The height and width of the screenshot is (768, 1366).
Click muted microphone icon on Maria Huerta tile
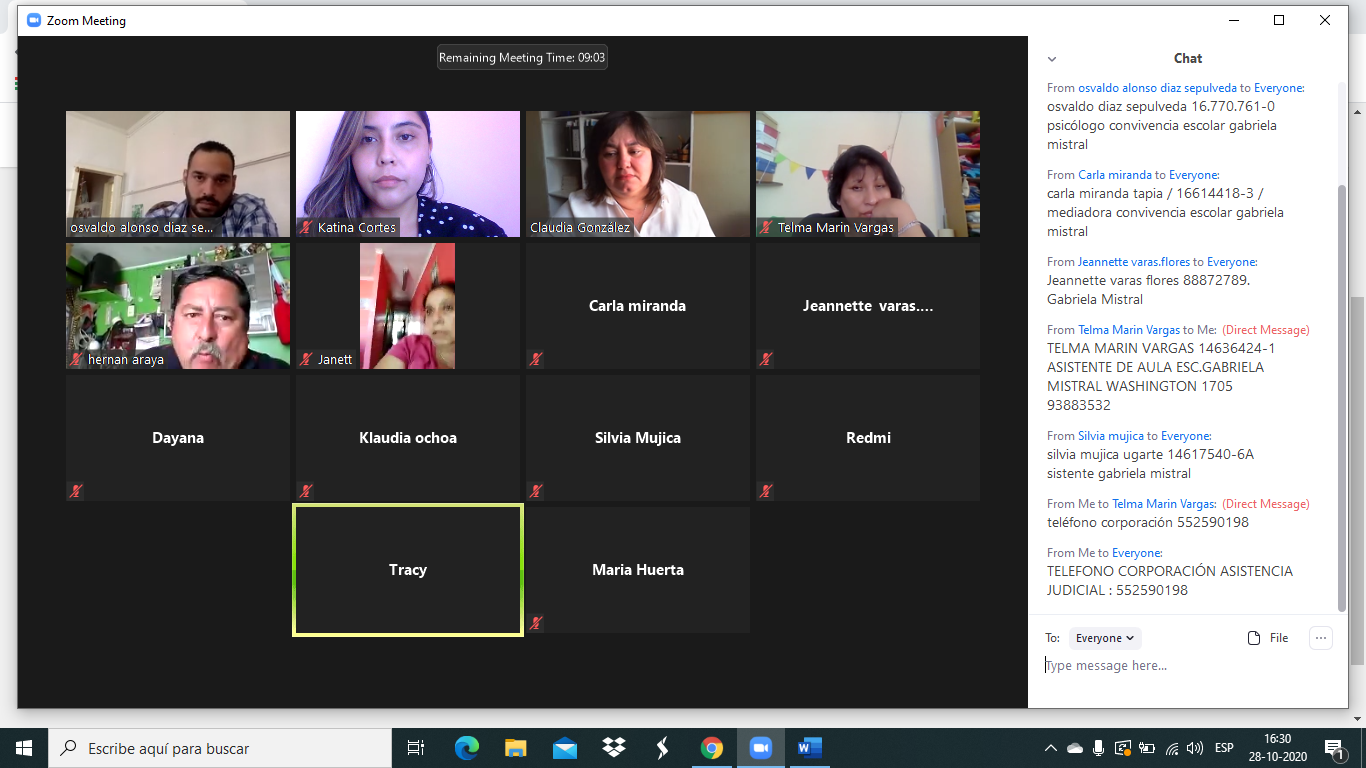click(536, 623)
